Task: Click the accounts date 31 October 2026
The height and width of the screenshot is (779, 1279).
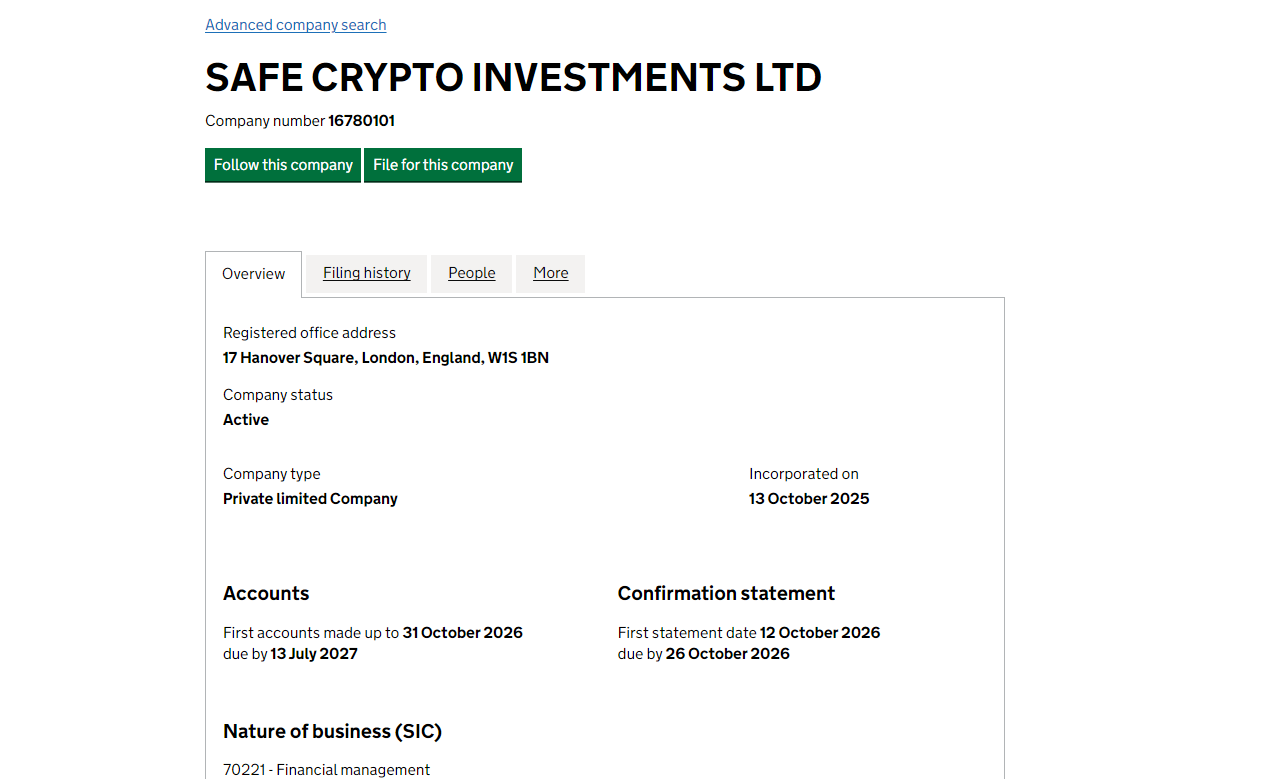Action: [462, 633]
